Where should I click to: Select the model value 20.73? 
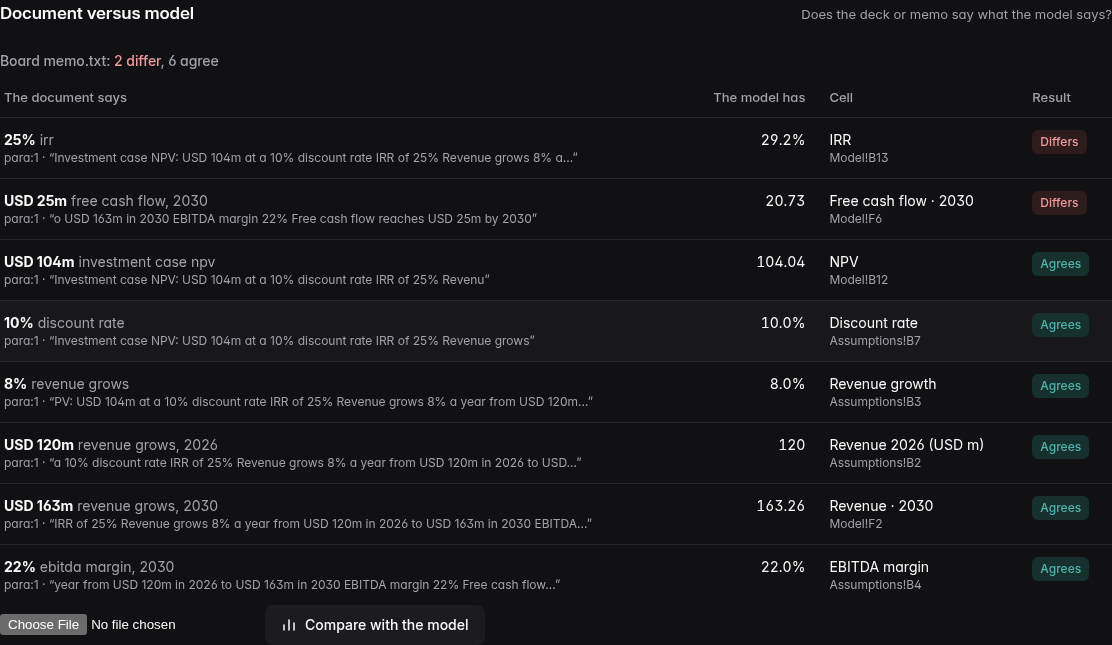[785, 202]
